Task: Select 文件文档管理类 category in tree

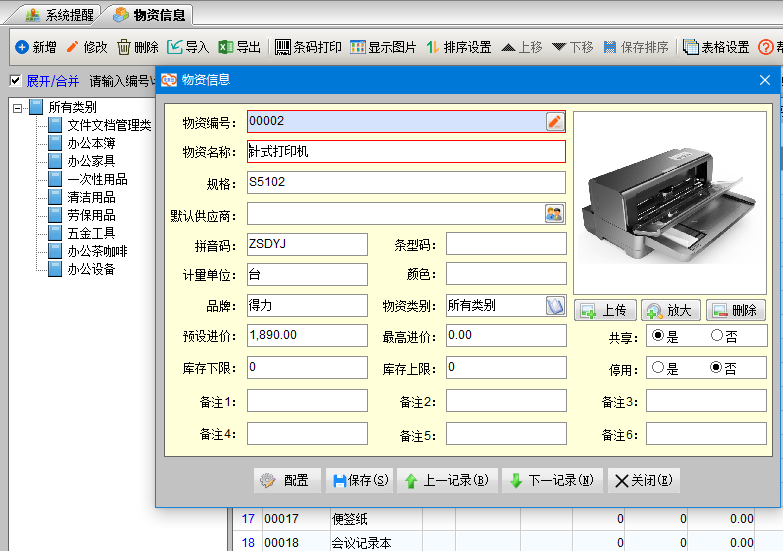Action: pyautogui.click(x=109, y=125)
